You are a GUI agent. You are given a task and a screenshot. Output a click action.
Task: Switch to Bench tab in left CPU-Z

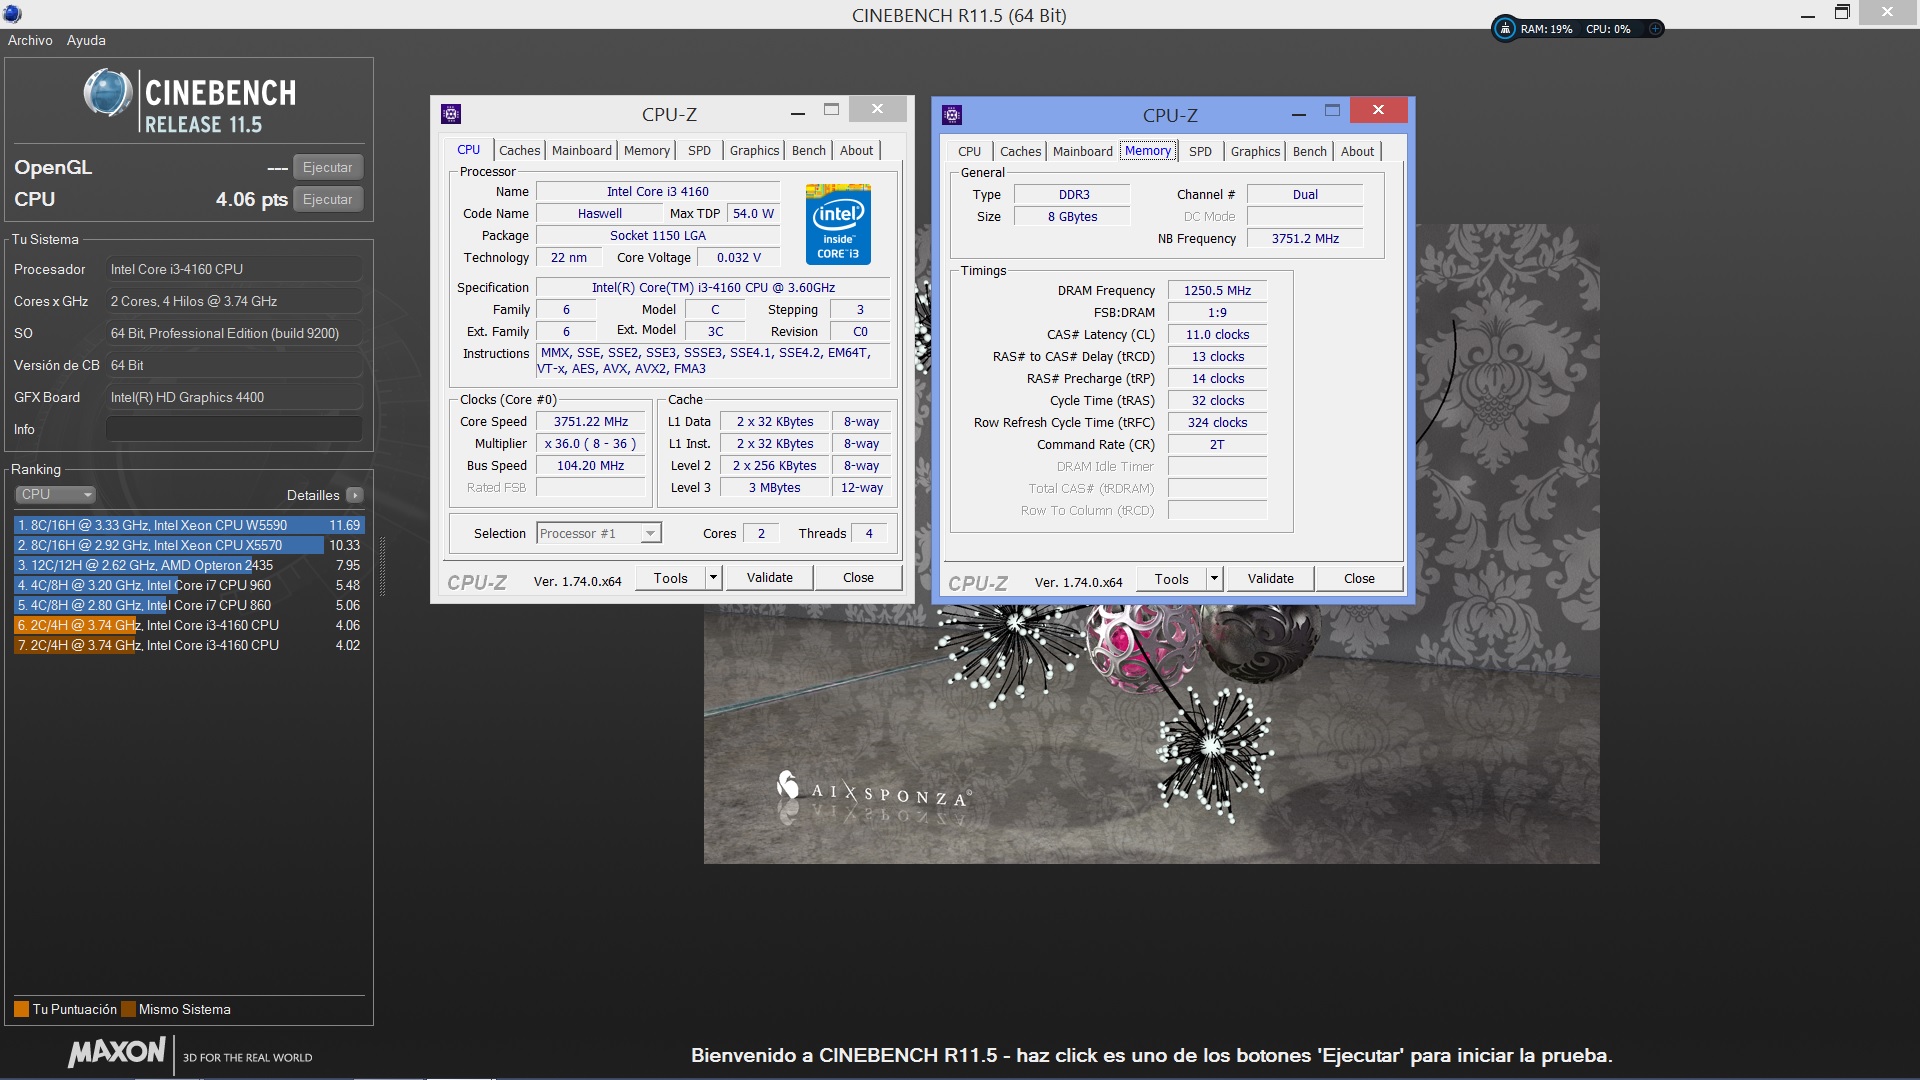point(809,150)
